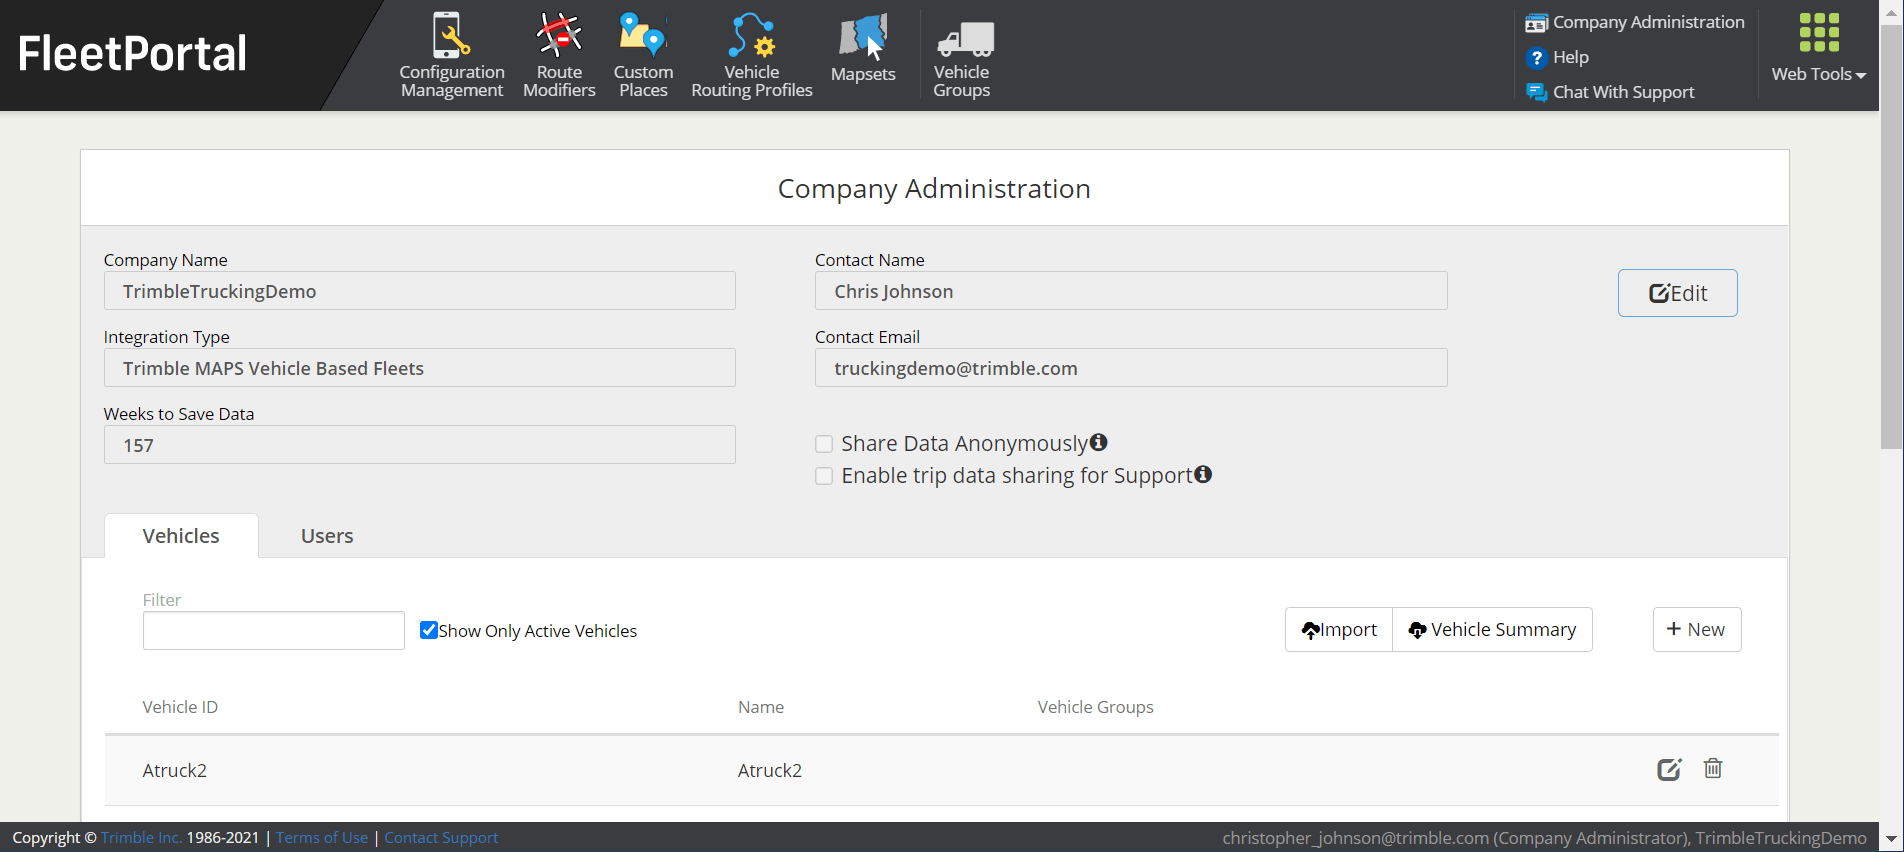Click Vehicle Groups column header
The image size is (1904, 852).
1096,707
